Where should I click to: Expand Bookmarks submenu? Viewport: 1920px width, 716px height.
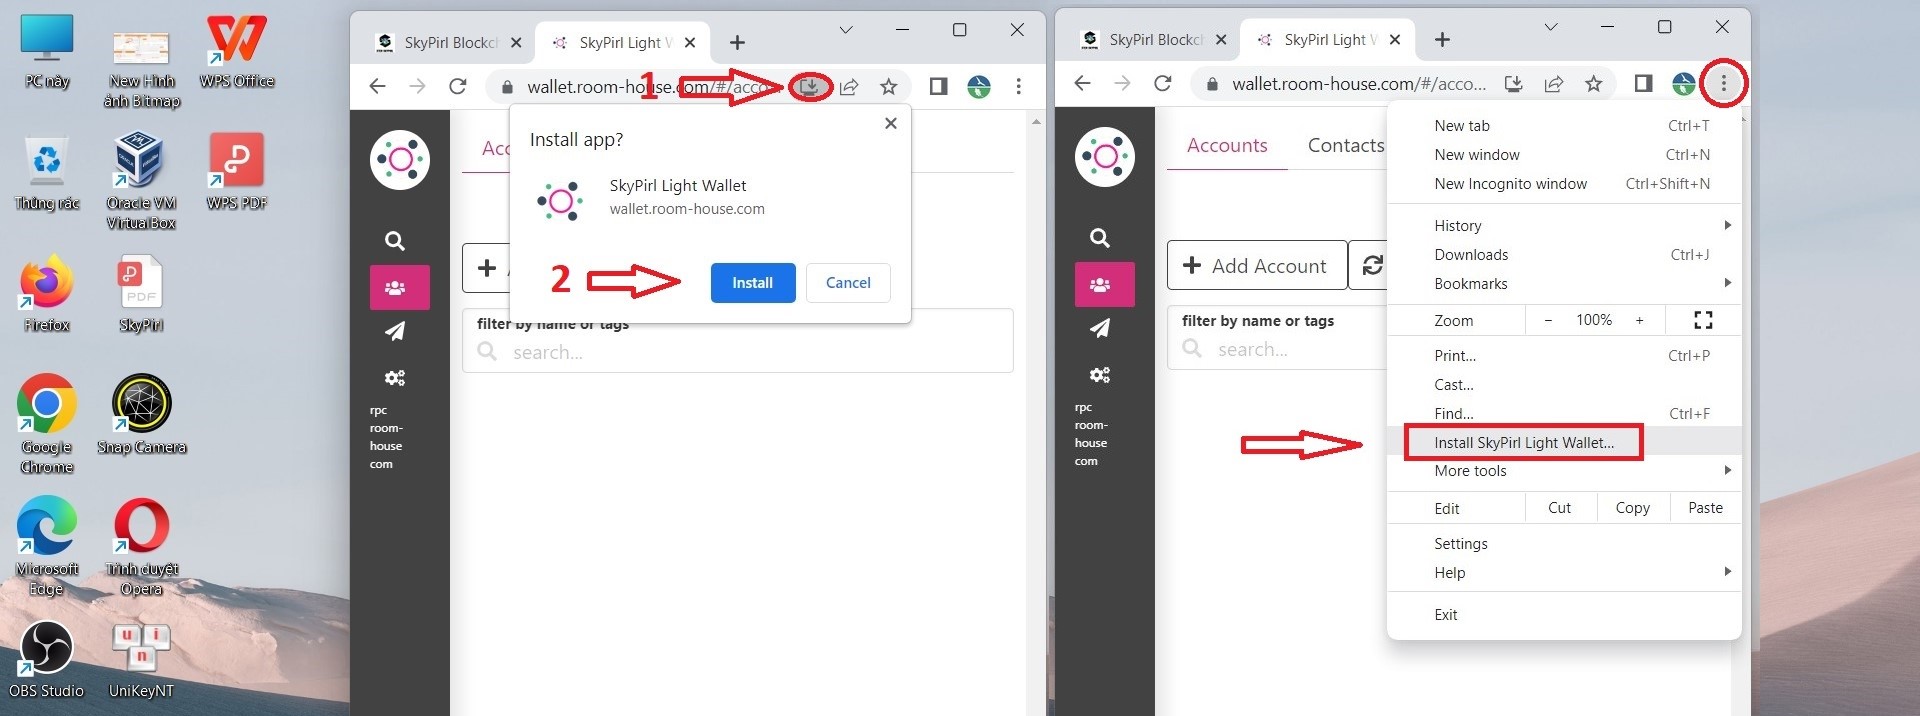(x=1564, y=284)
